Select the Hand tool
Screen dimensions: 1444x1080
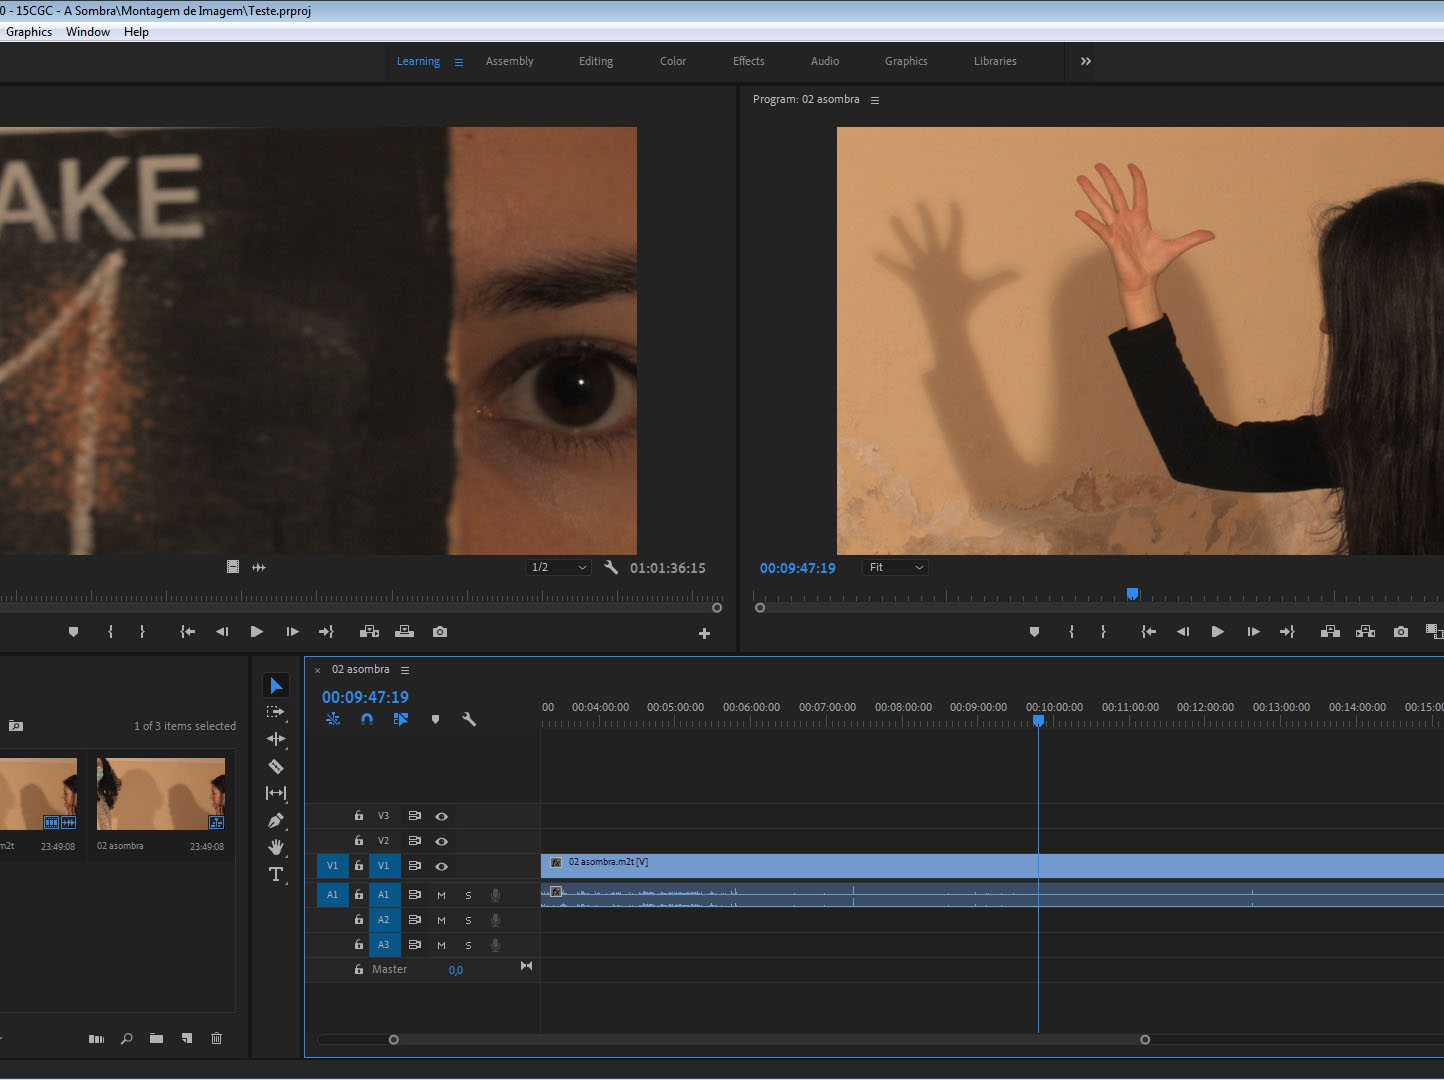tap(276, 847)
